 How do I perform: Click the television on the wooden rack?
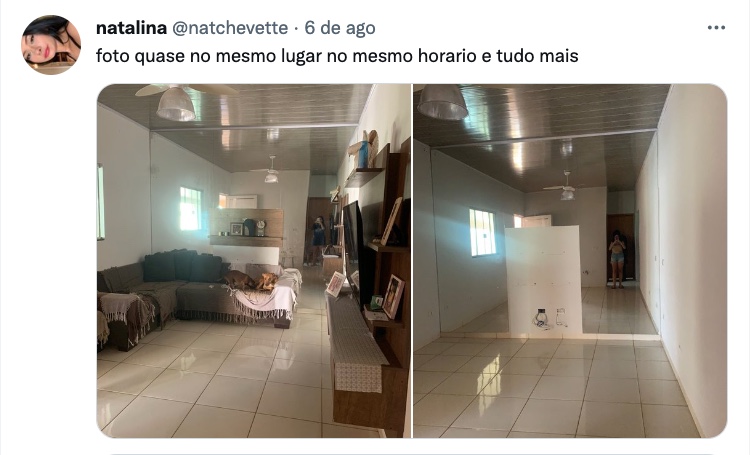click(x=352, y=245)
